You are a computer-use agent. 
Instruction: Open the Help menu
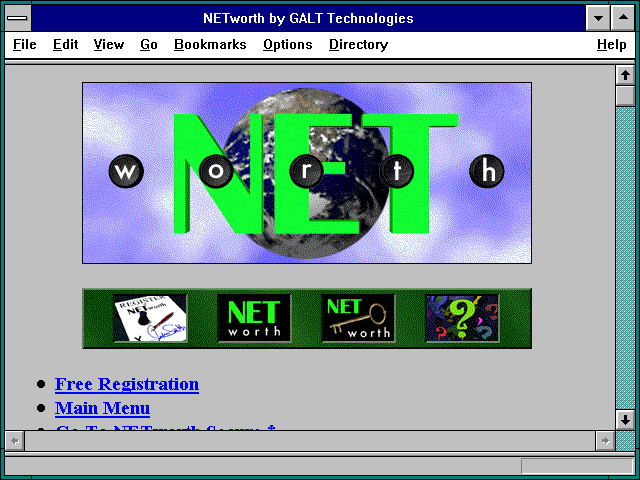coord(611,44)
